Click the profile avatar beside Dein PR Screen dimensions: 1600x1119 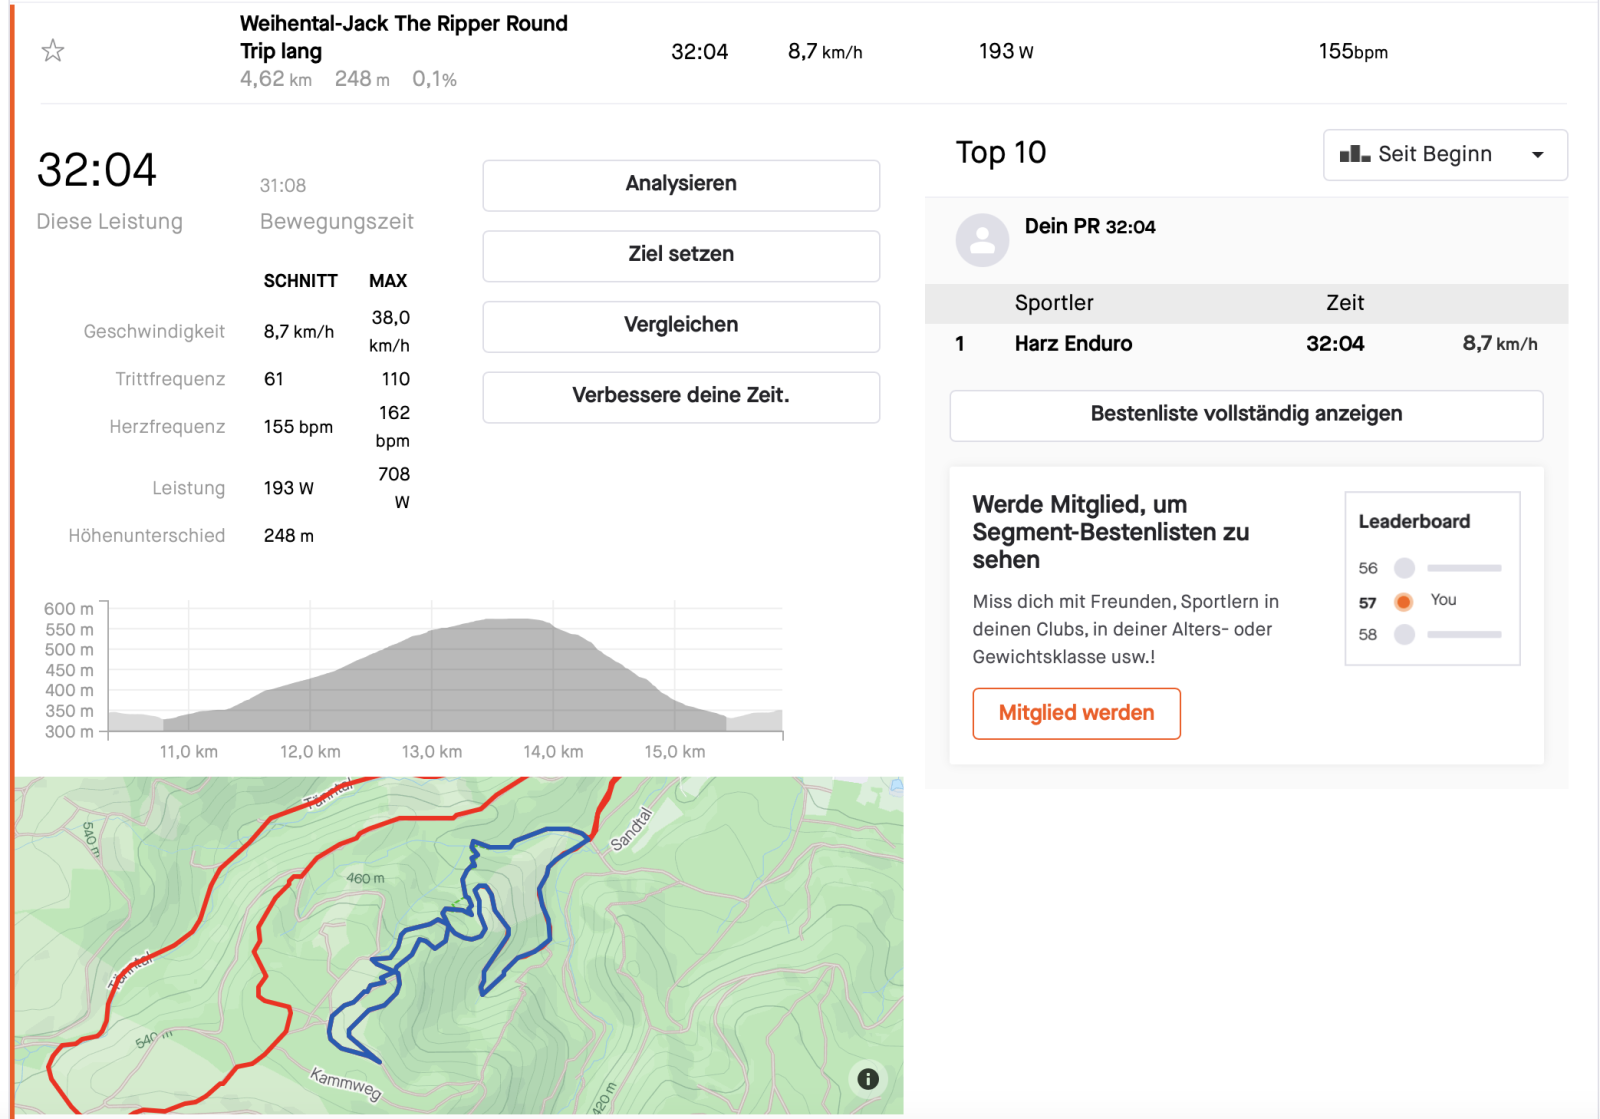tap(982, 240)
